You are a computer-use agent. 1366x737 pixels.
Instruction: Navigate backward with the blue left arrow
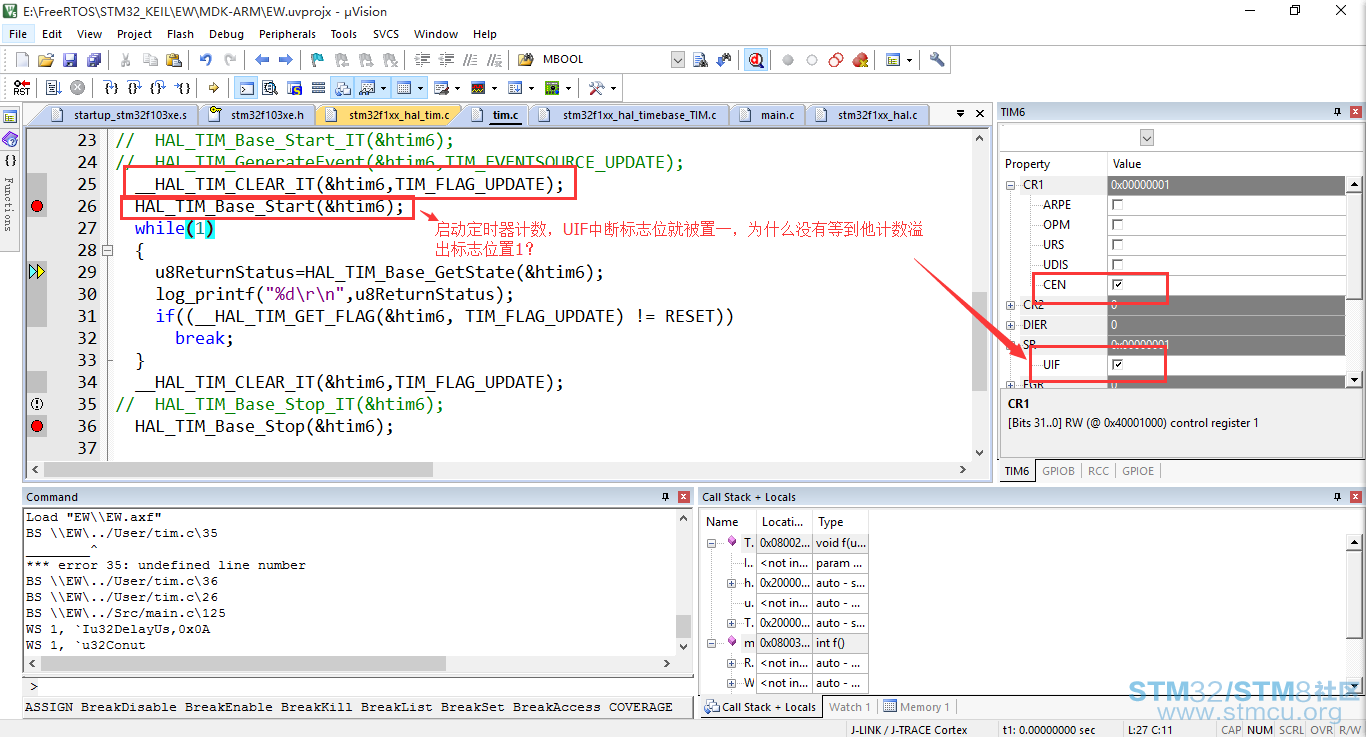coord(262,60)
